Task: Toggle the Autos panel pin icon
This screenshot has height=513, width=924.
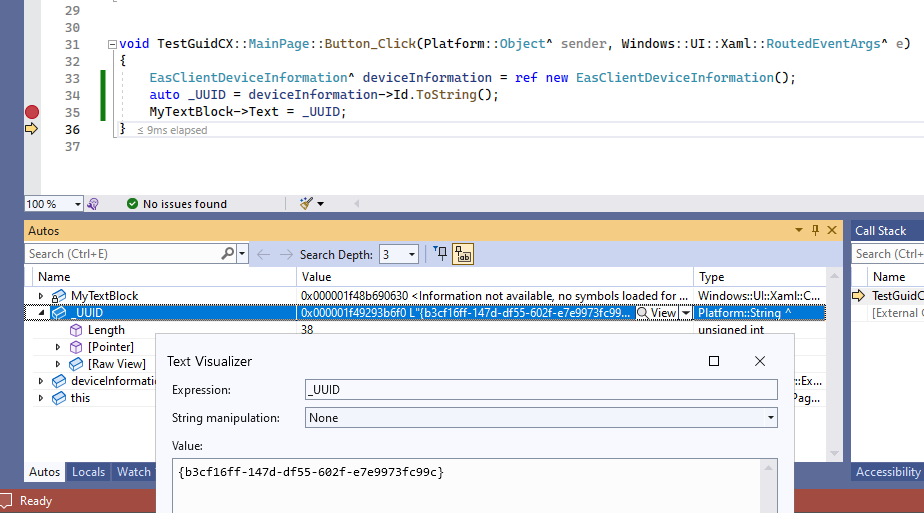Action: tap(815, 230)
